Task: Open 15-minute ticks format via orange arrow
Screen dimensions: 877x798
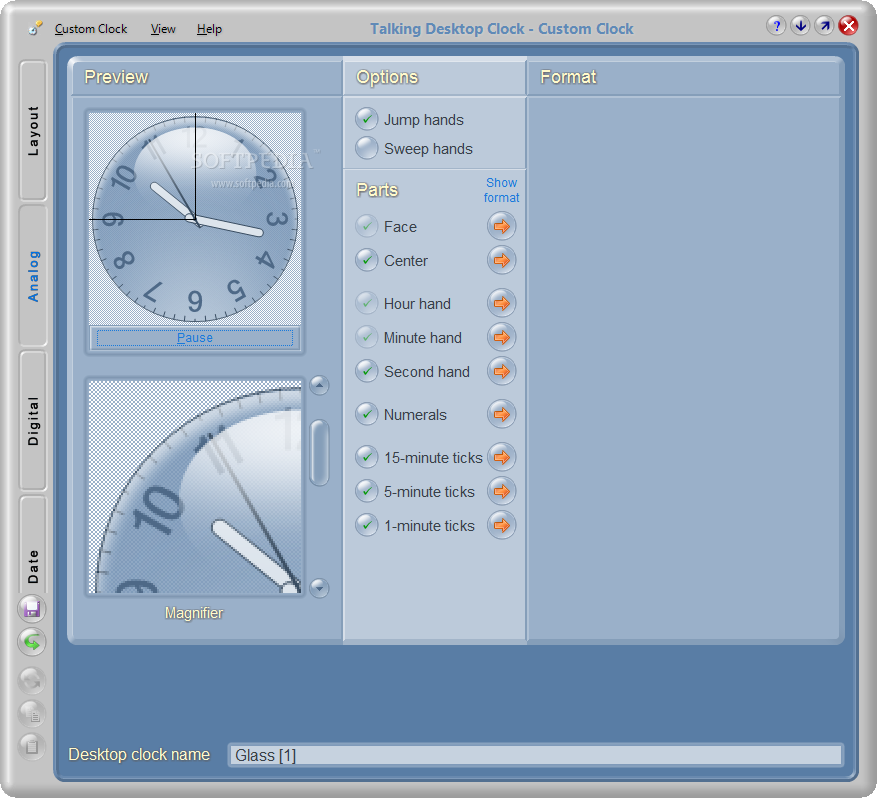Action: point(501,457)
